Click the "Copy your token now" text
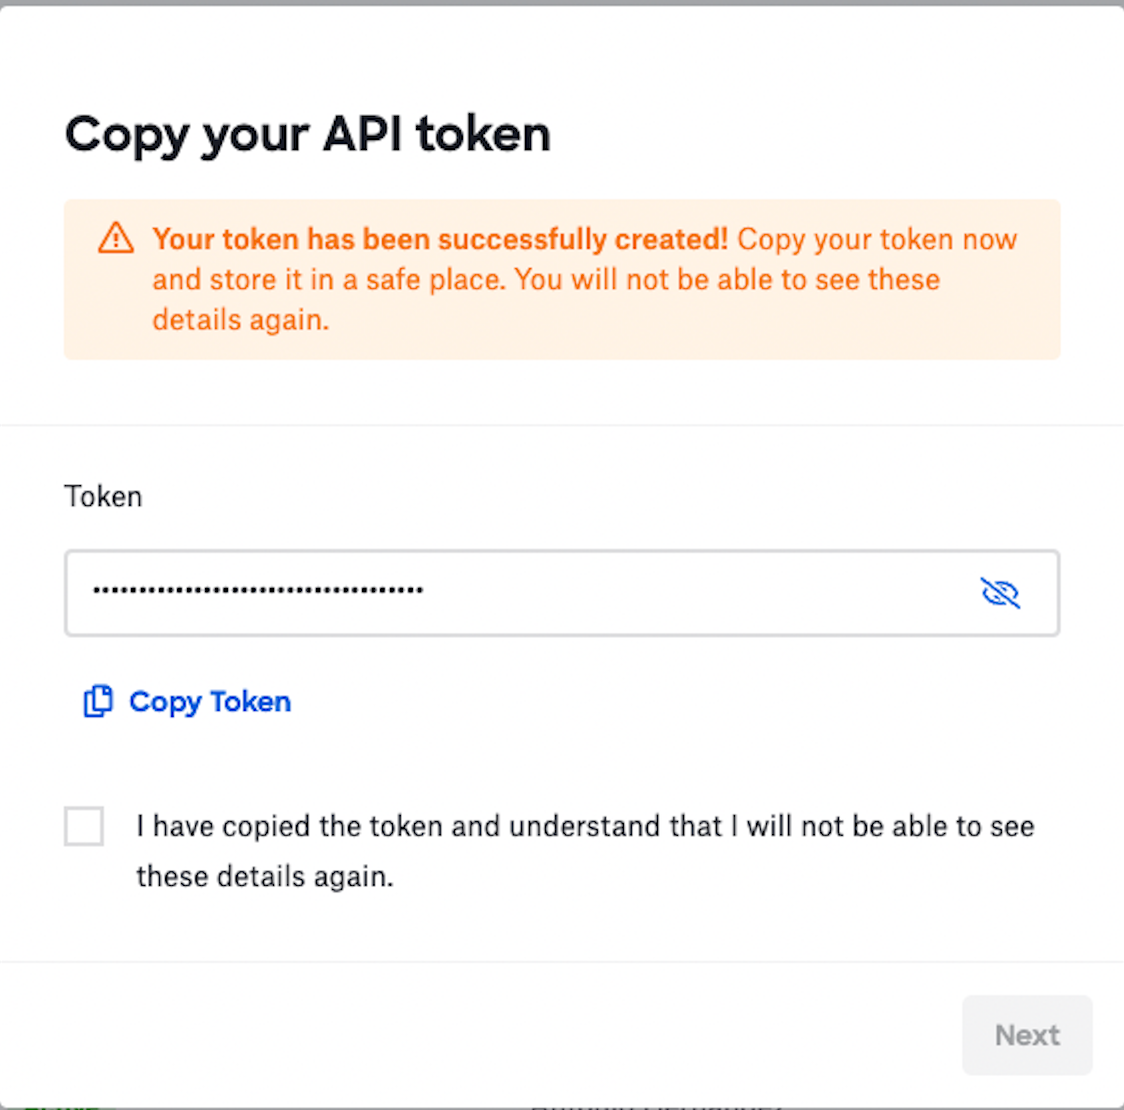The image size is (1124, 1110). 876,239
